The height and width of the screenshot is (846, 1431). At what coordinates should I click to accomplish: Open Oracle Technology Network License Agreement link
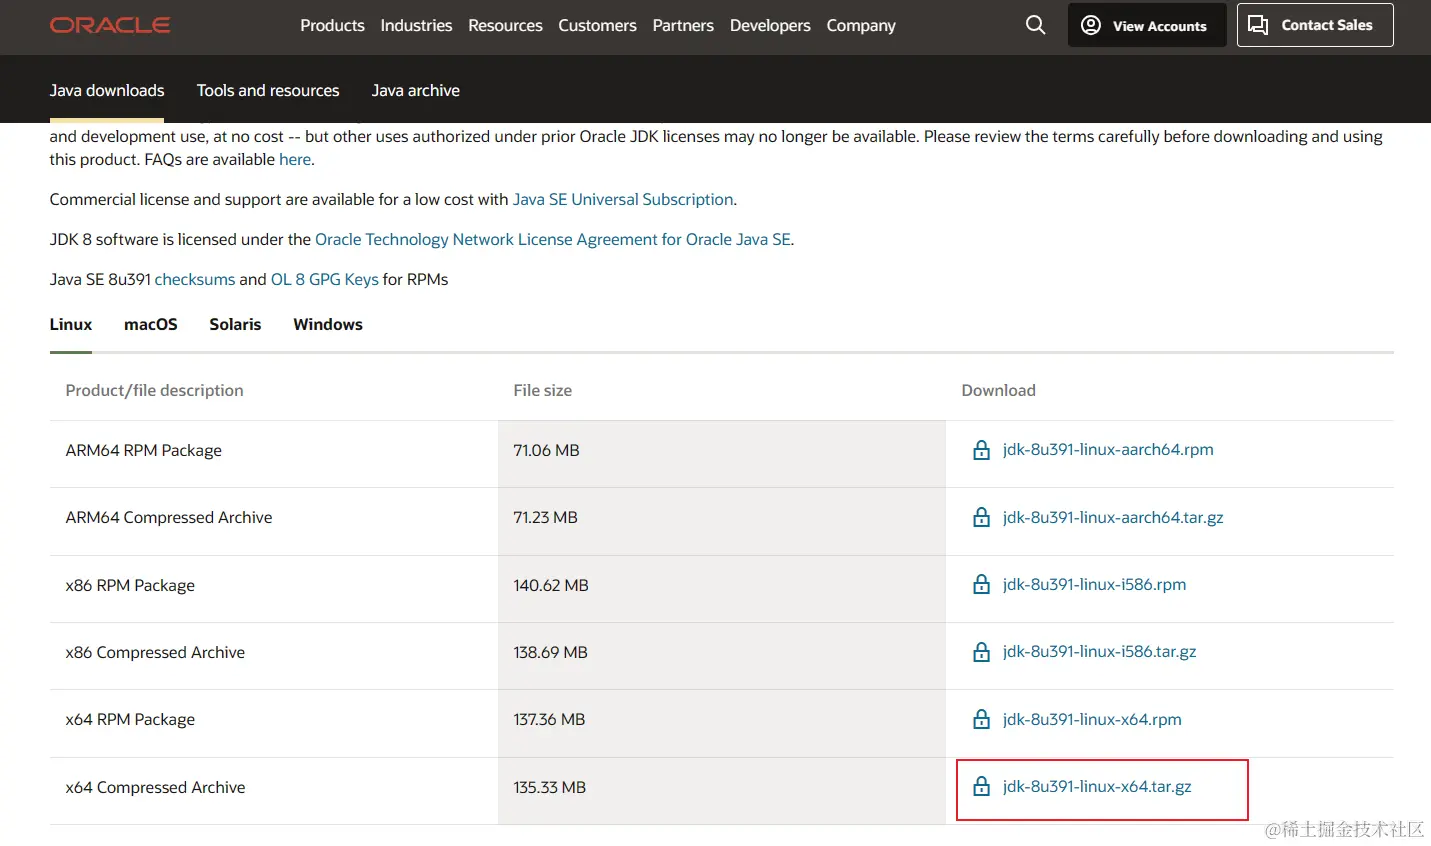tap(553, 239)
